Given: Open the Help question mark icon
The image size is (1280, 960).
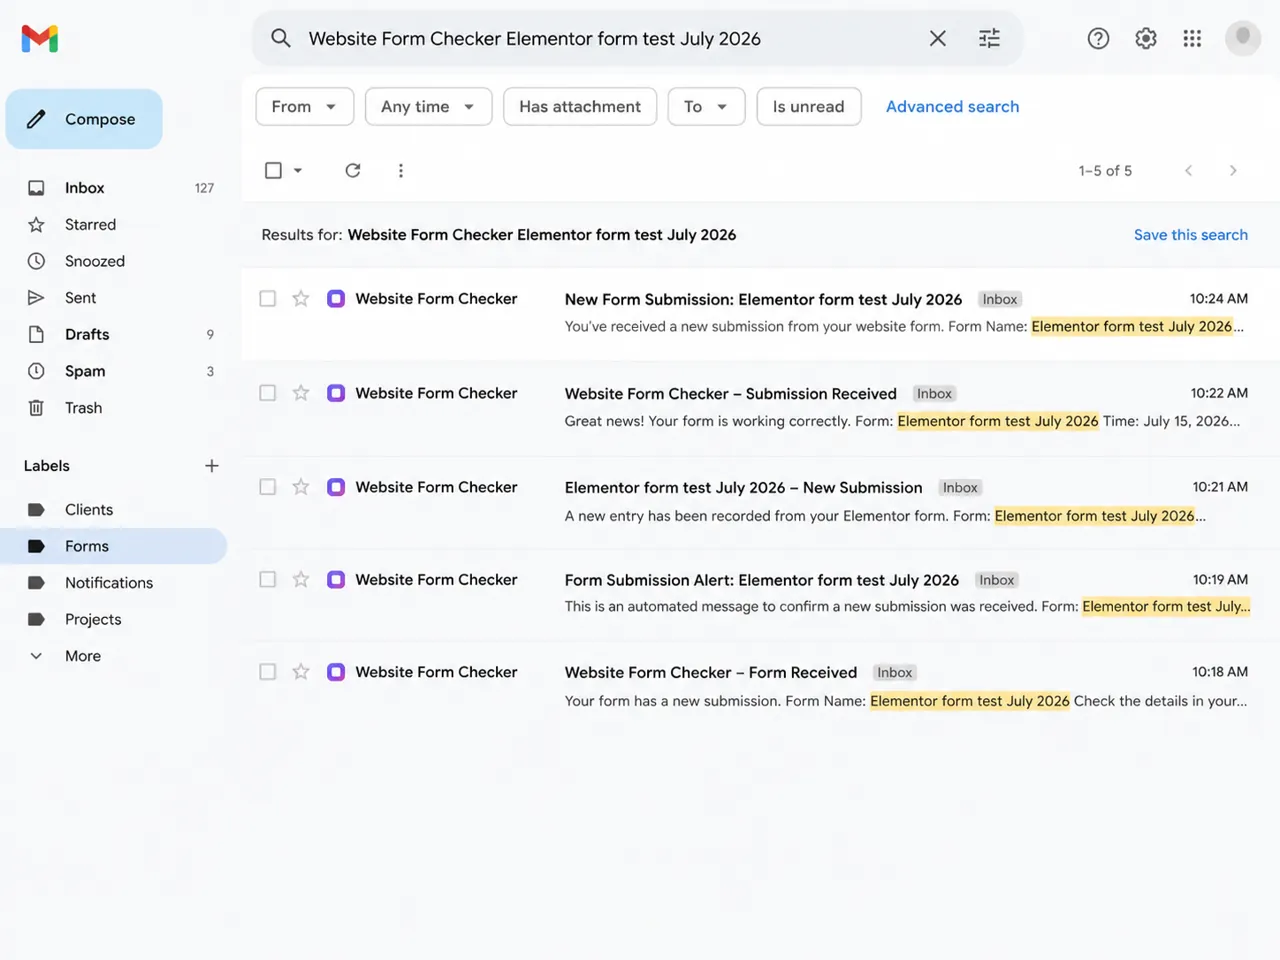Looking at the screenshot, I should 1098,38.
